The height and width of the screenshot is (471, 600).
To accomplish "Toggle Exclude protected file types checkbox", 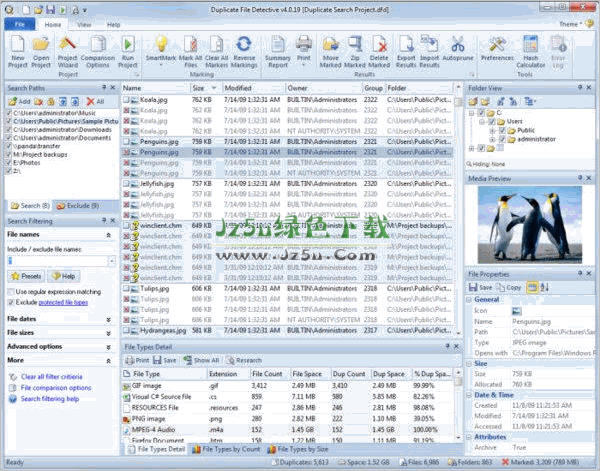I will [11, 303].
